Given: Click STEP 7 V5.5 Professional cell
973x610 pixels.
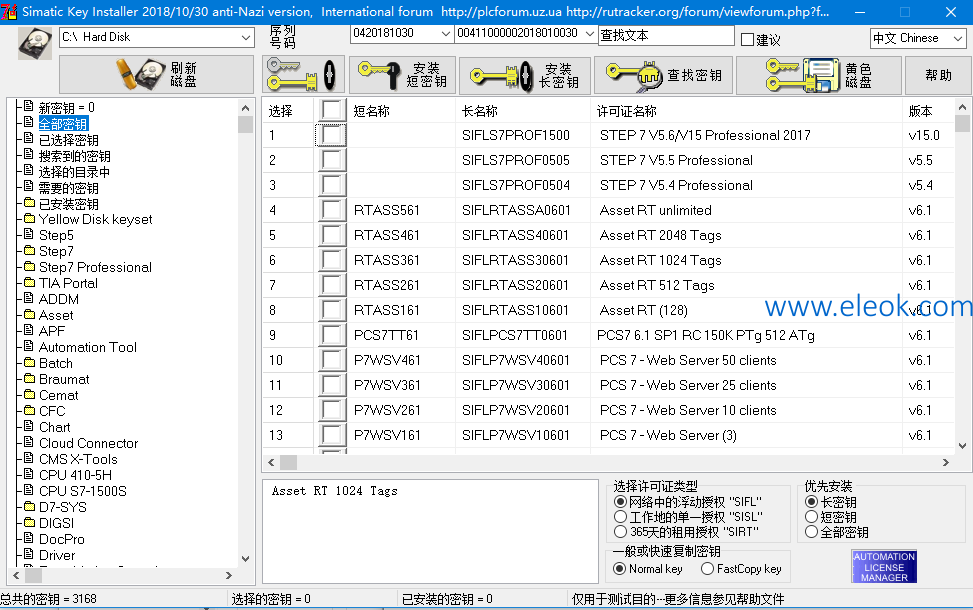Looking at the screenshot, I should 676,160.
